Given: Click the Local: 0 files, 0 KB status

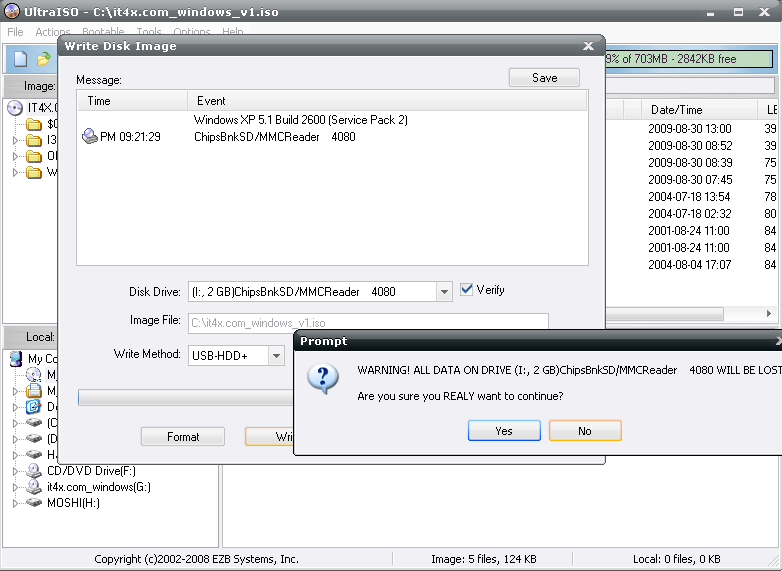Looking at the screenshot, I should tap(676, 559).
